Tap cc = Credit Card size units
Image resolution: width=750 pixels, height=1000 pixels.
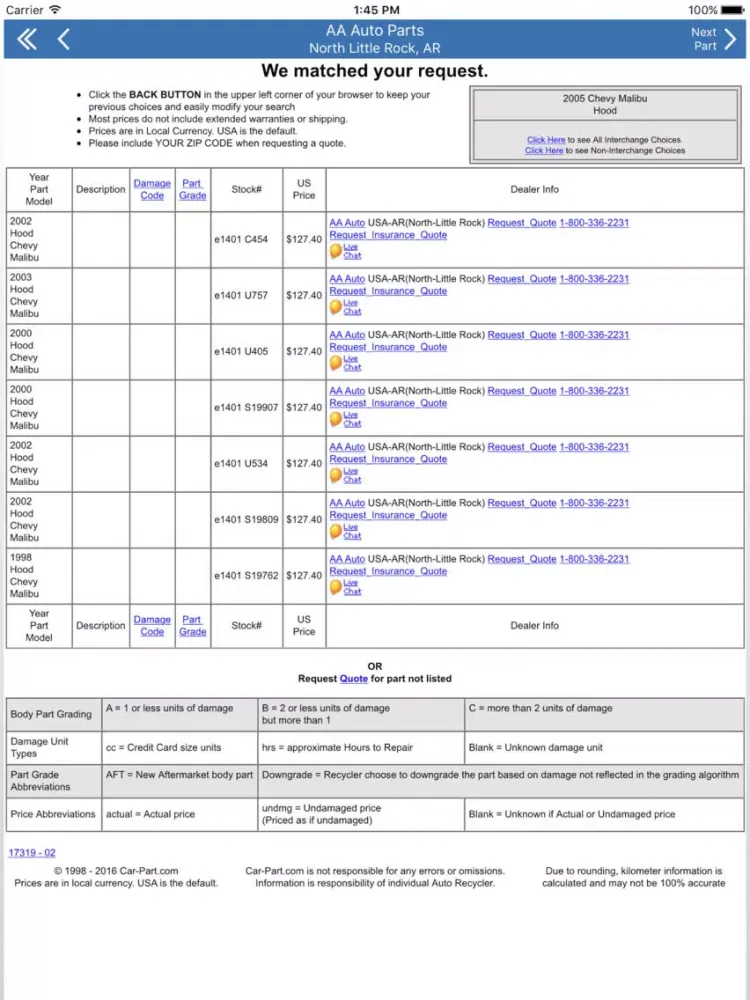click(x=164, y=747)
